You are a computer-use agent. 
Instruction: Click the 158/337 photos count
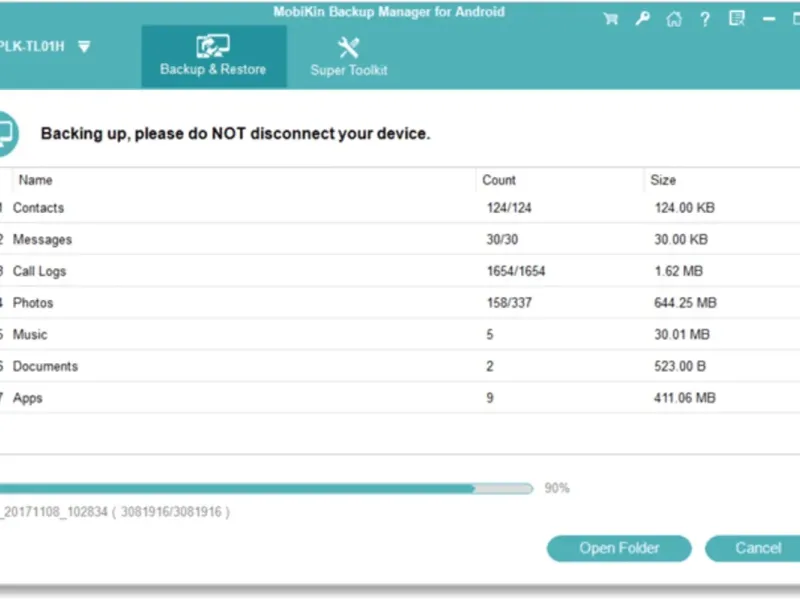pos(509,303)
